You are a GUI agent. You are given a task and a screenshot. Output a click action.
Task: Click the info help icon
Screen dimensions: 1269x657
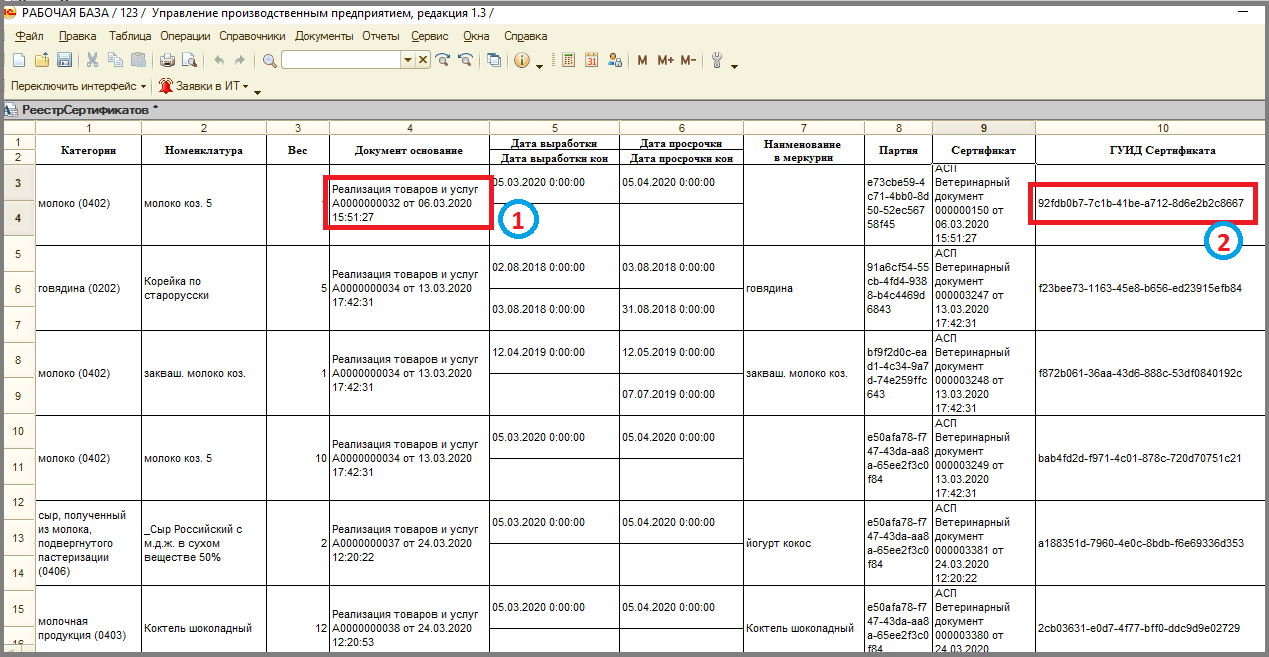pyautogui.click(x=522, y=60)
